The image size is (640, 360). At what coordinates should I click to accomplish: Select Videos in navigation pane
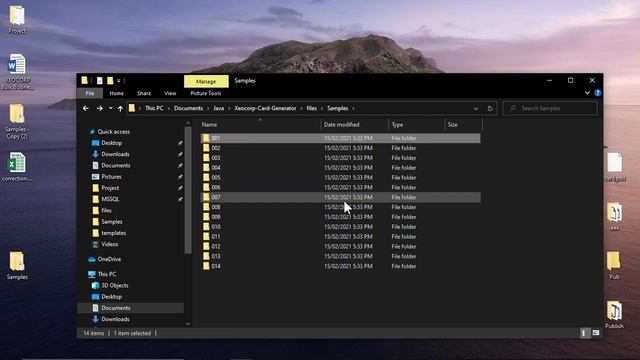coord(109,244)
